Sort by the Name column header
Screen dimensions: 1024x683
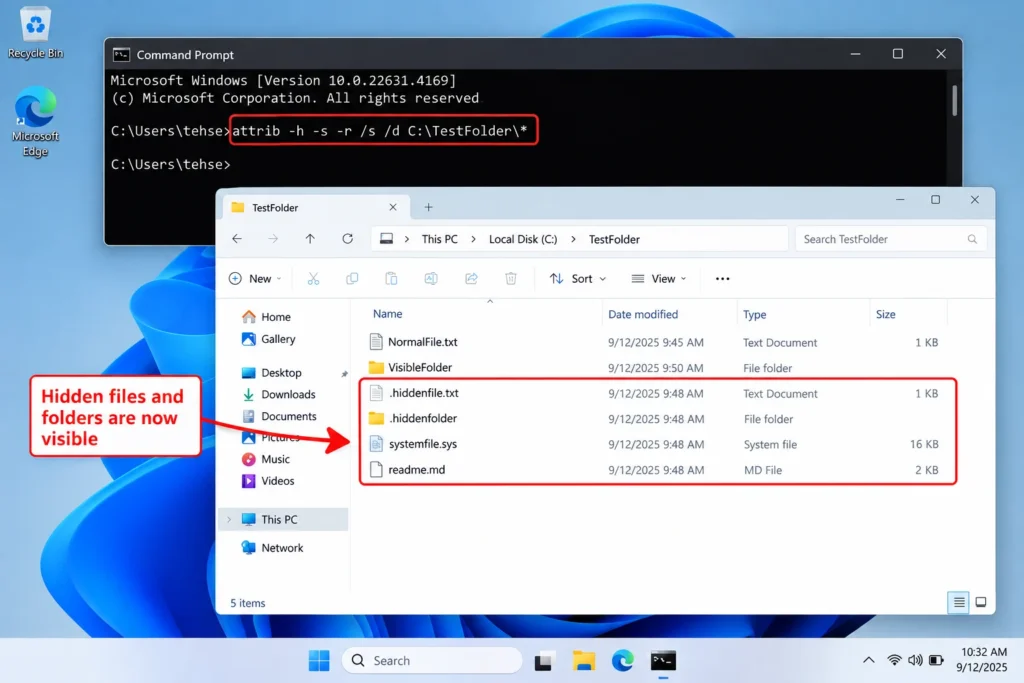point(387,314)
